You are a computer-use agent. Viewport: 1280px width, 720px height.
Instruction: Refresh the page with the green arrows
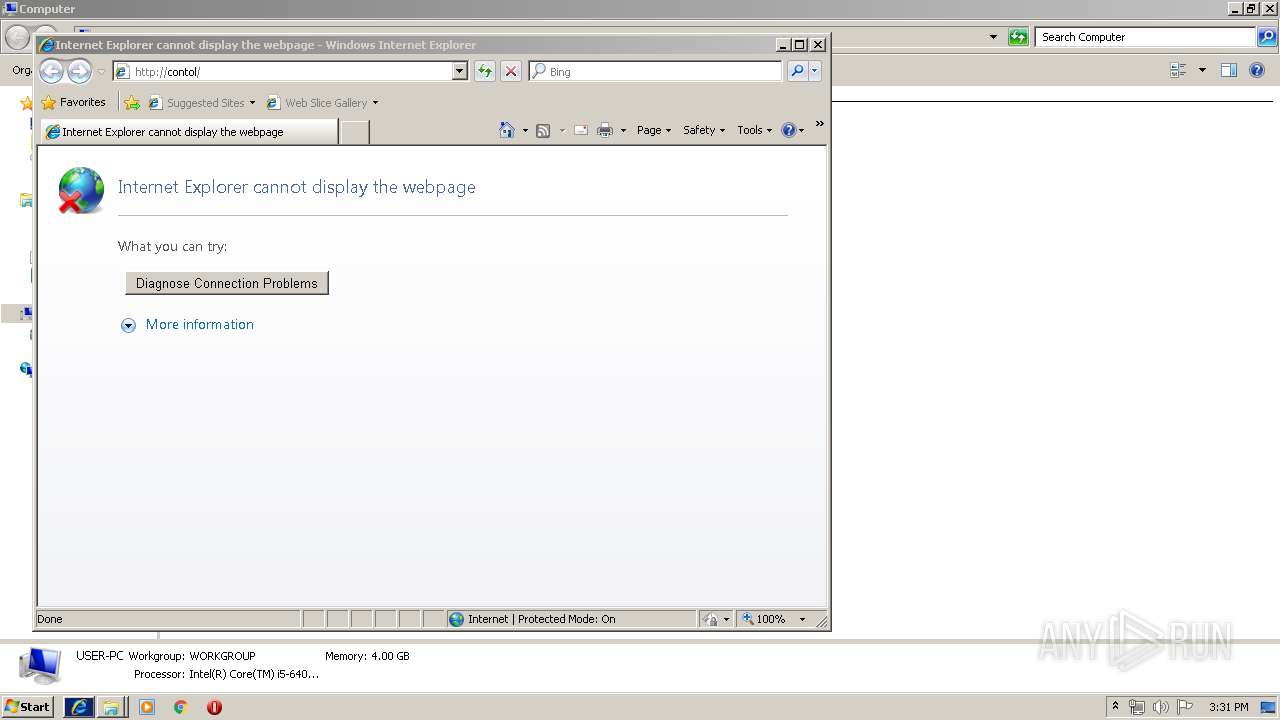[x=485, y=71]
